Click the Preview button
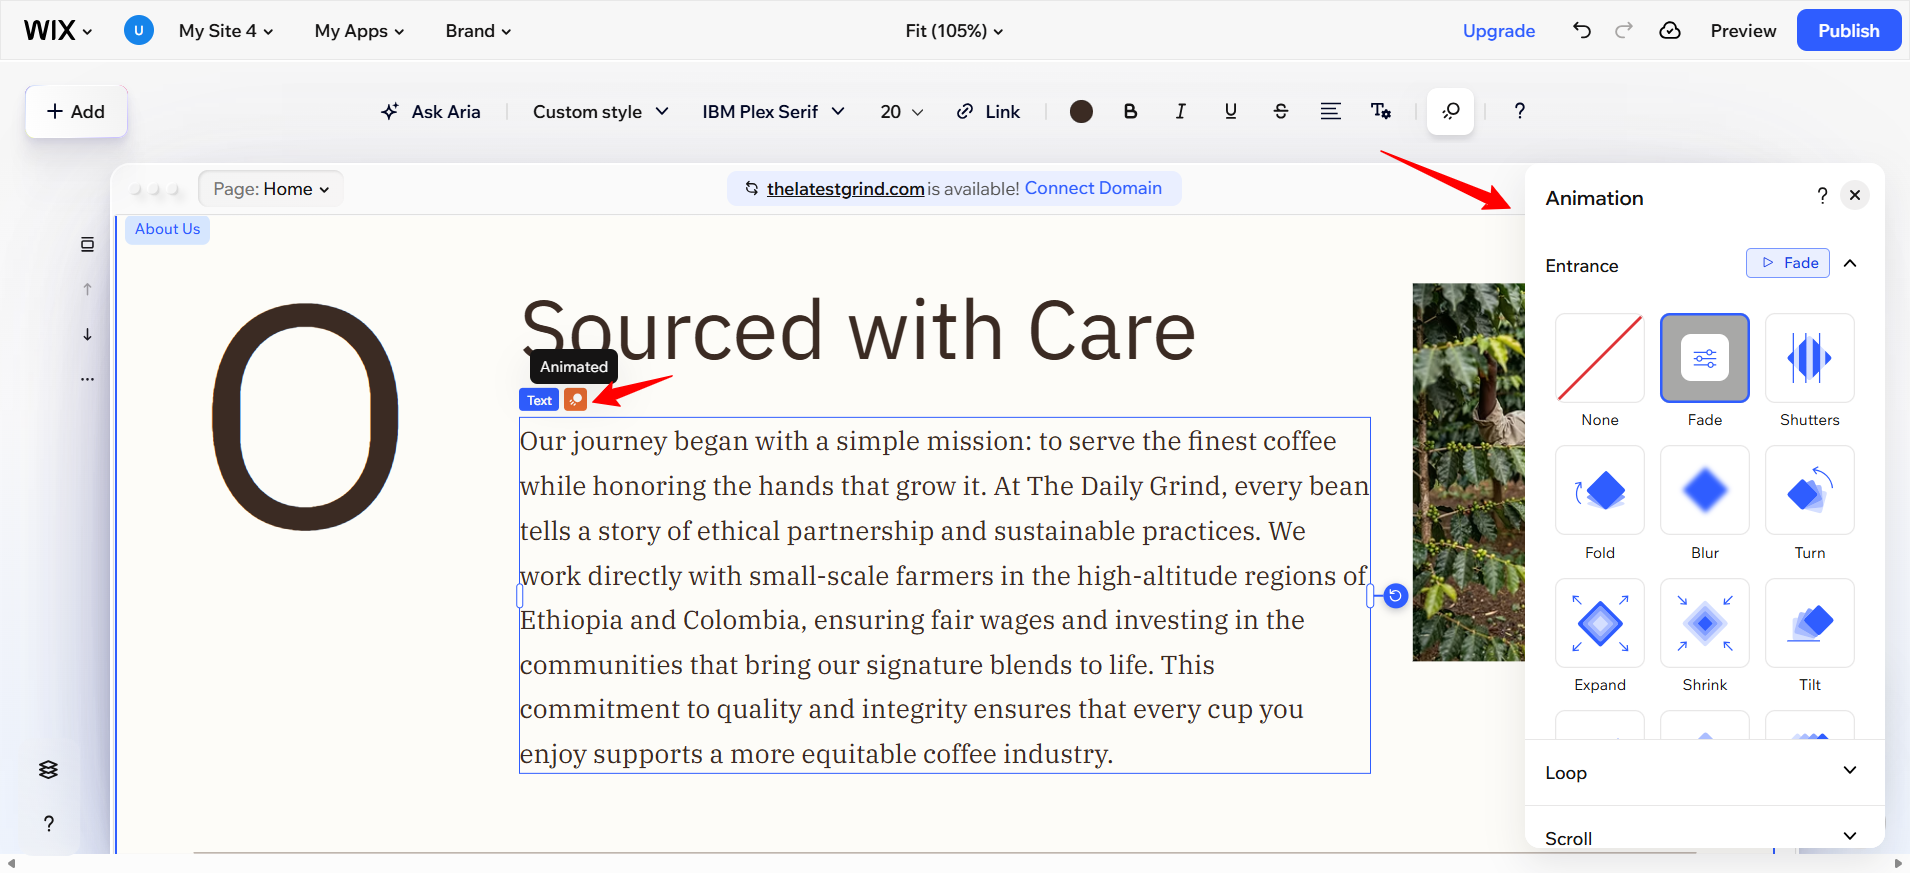1910x873 pixels. click(1743, 30)
